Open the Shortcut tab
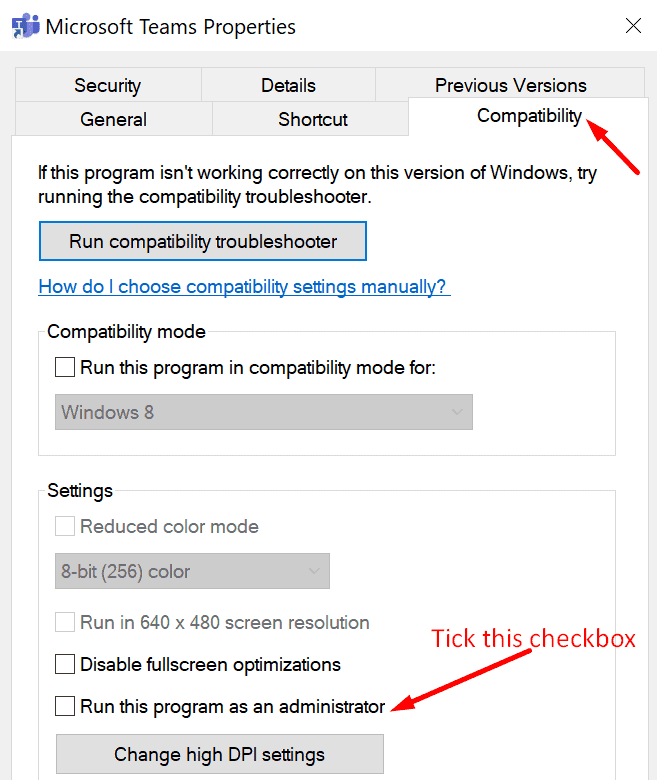Image resolution: width=657 pixels, height=780 pixels. point(312,119)
